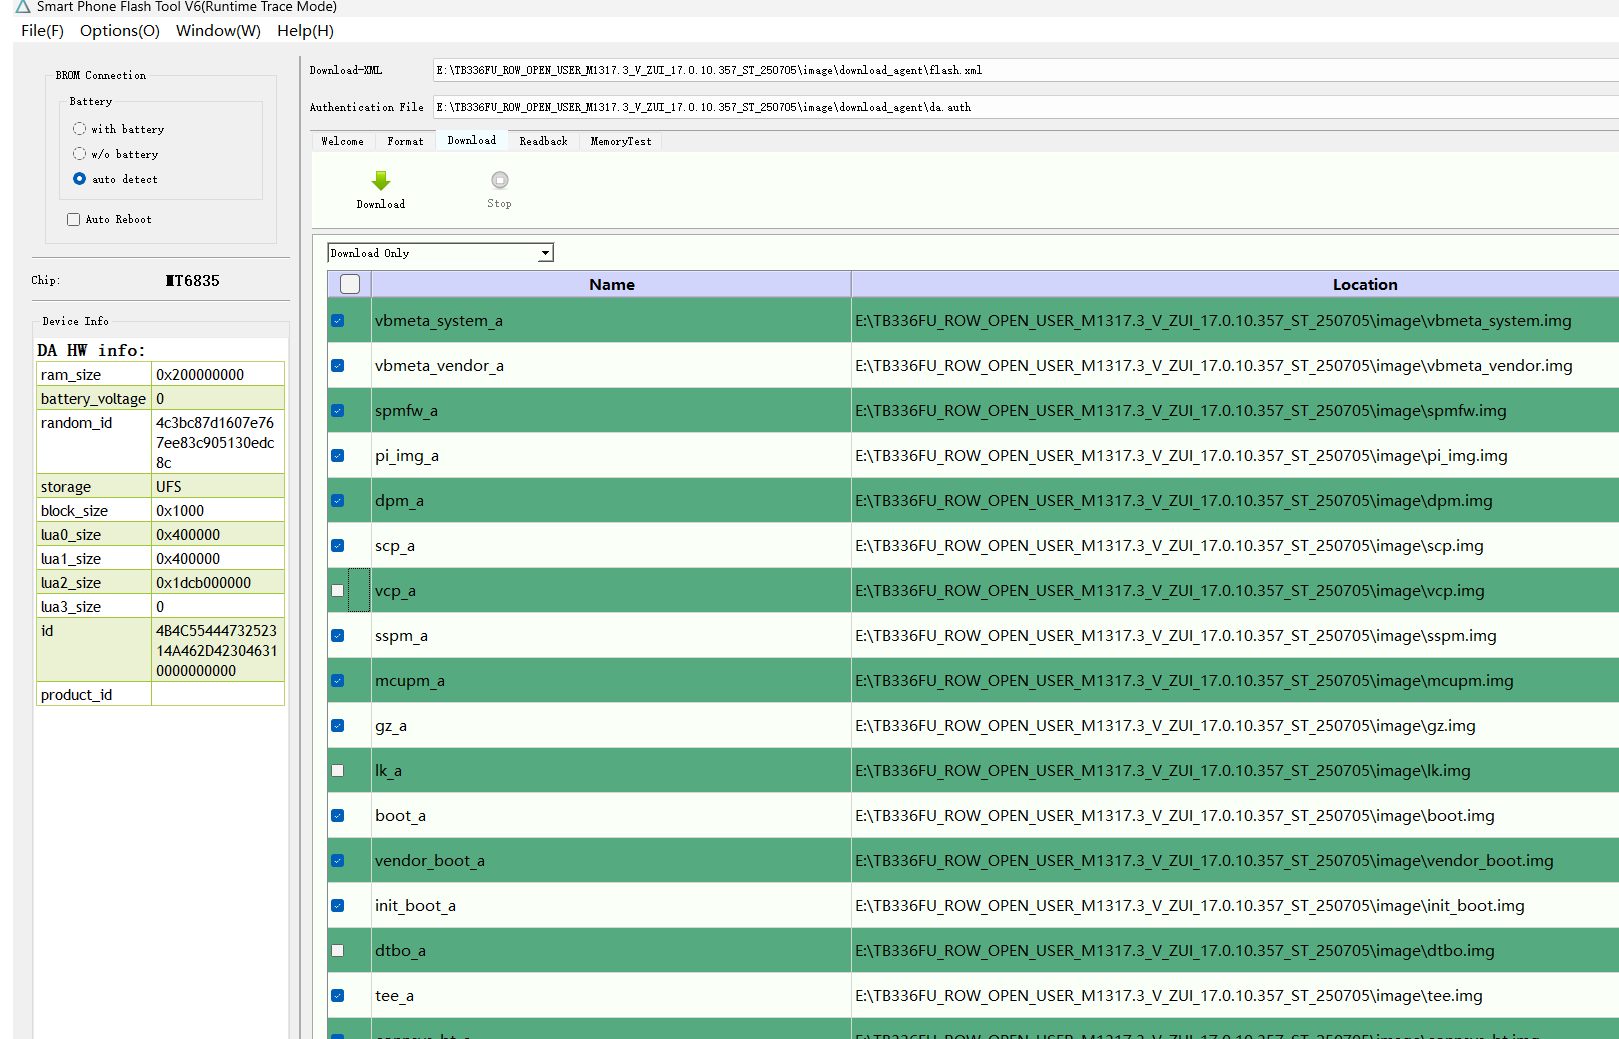Screen dimensions: 1619x1039
Task: Select the vendor_boot_a partition name
Action: coord(430,861)
